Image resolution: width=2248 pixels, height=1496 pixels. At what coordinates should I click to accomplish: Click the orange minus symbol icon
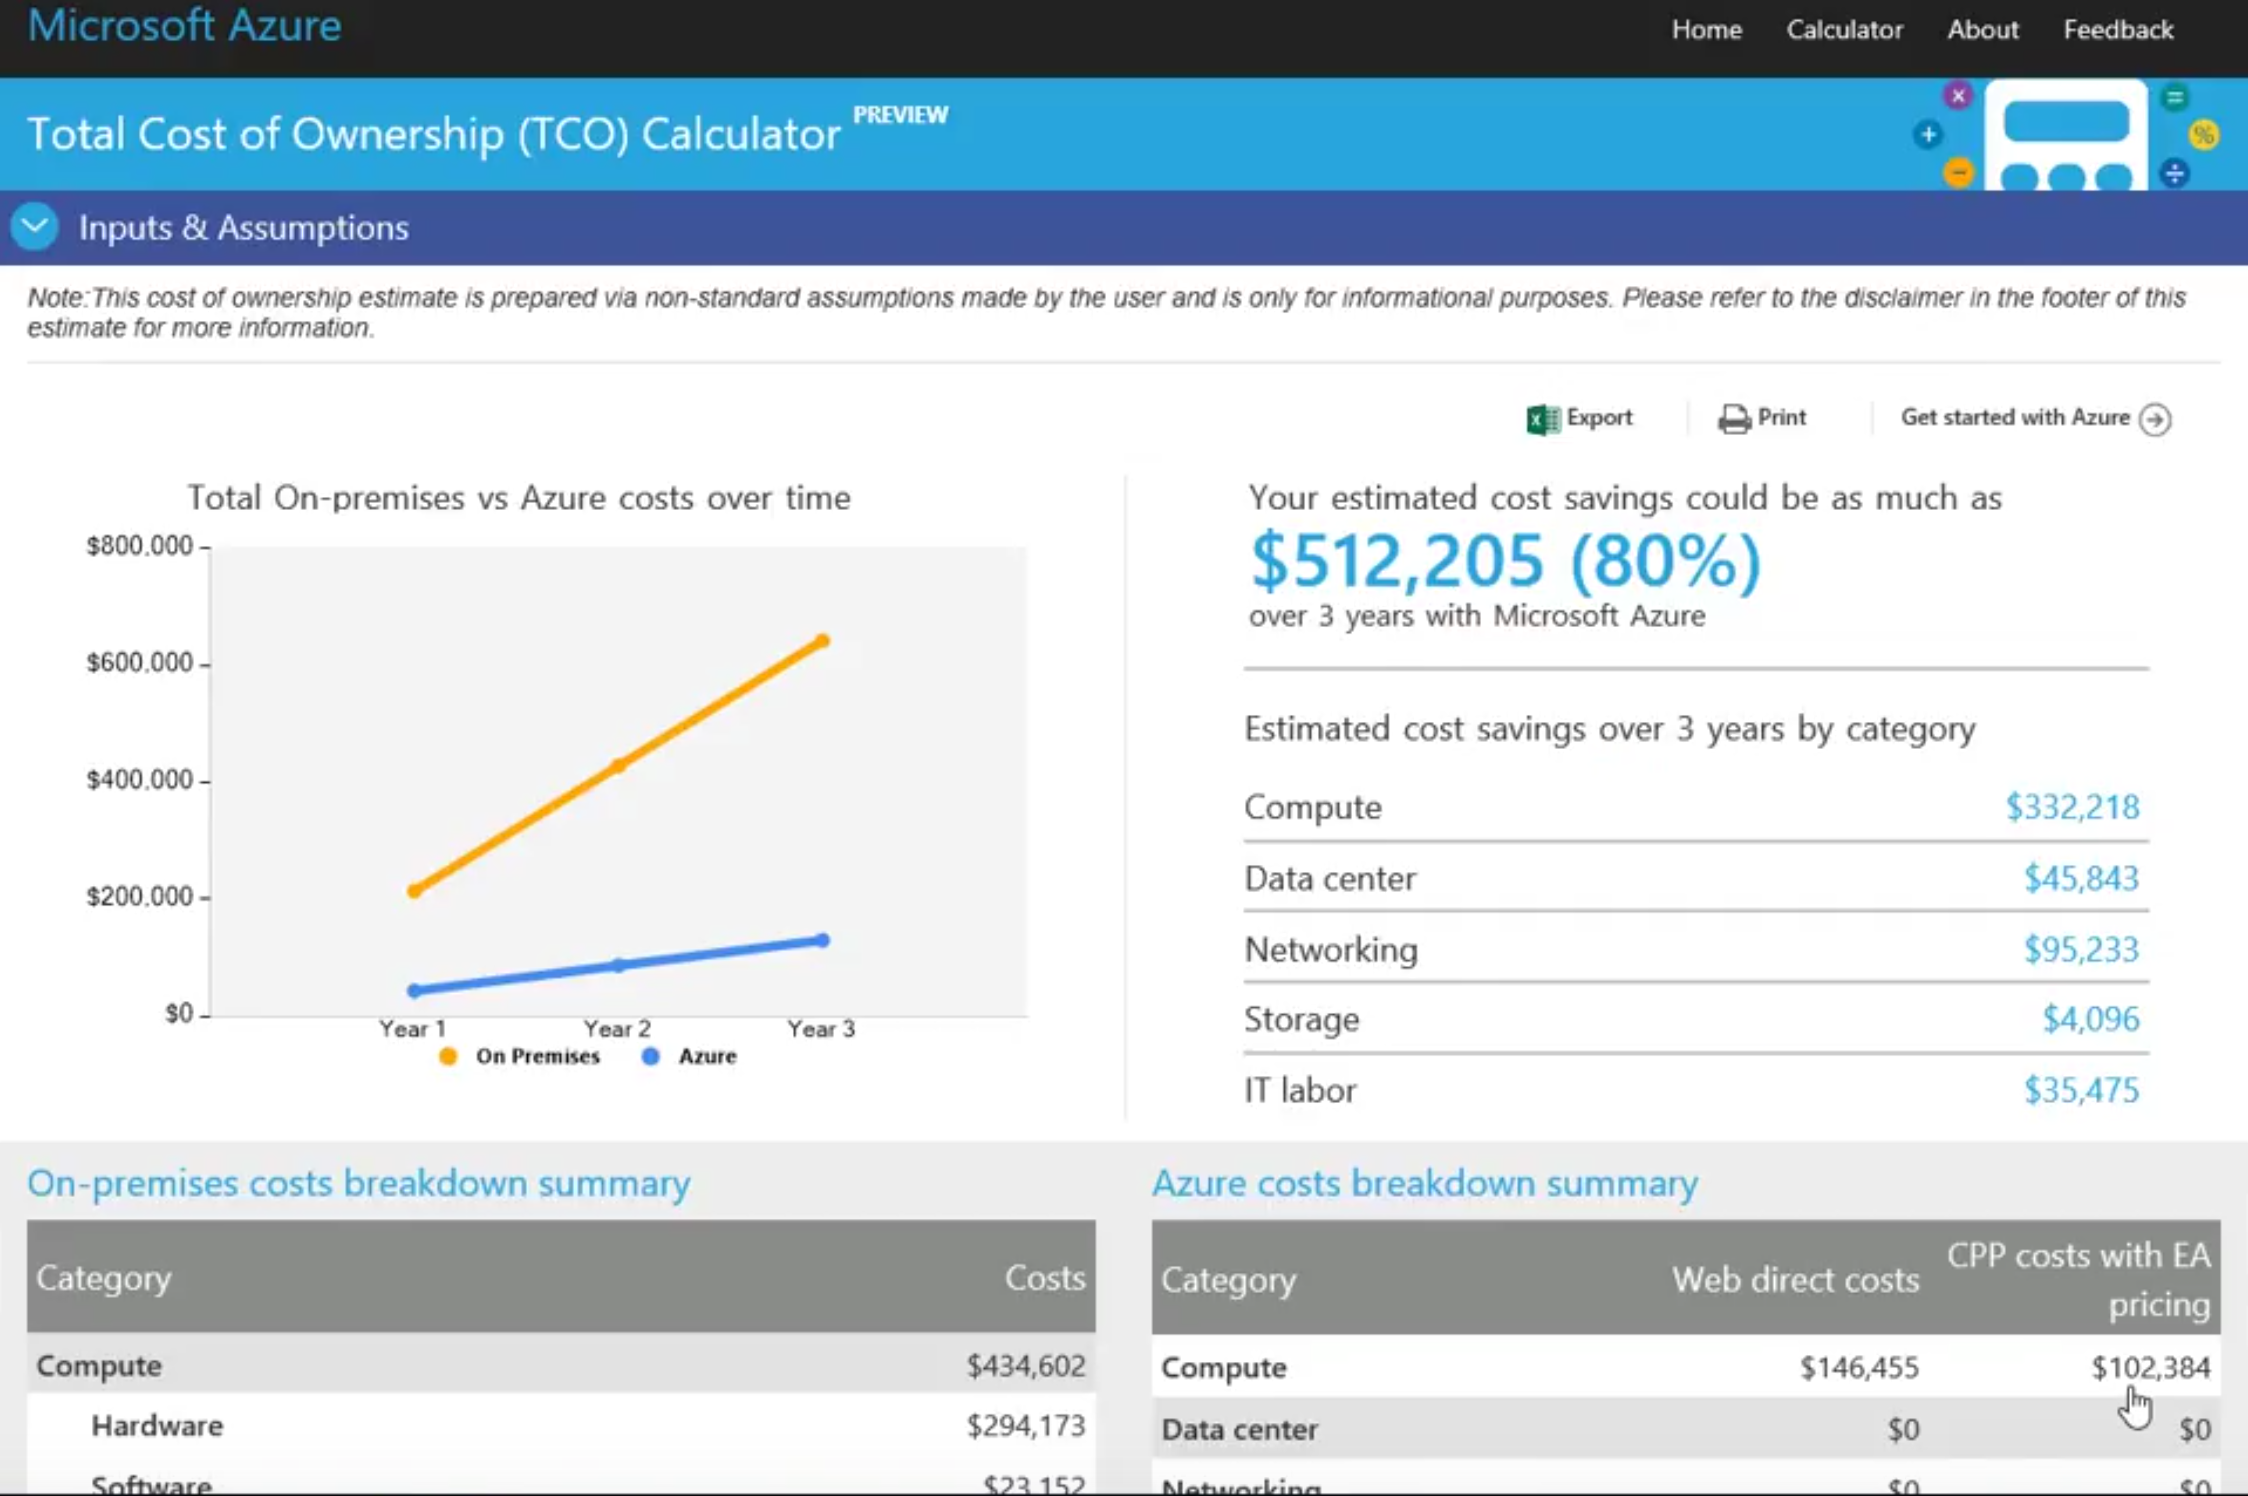[x=1958, y=173]
